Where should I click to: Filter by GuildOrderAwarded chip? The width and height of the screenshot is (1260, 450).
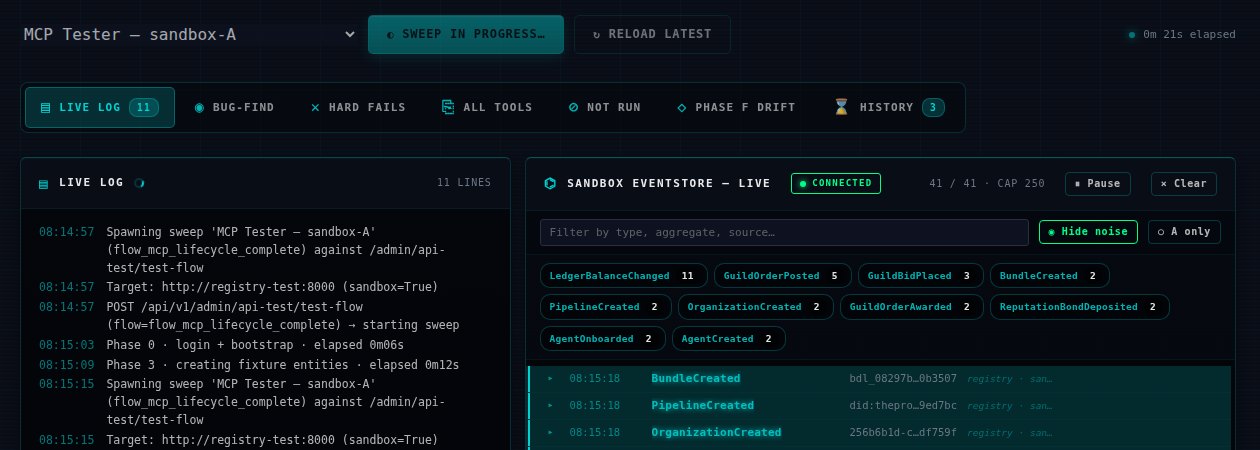pos(912,307)
